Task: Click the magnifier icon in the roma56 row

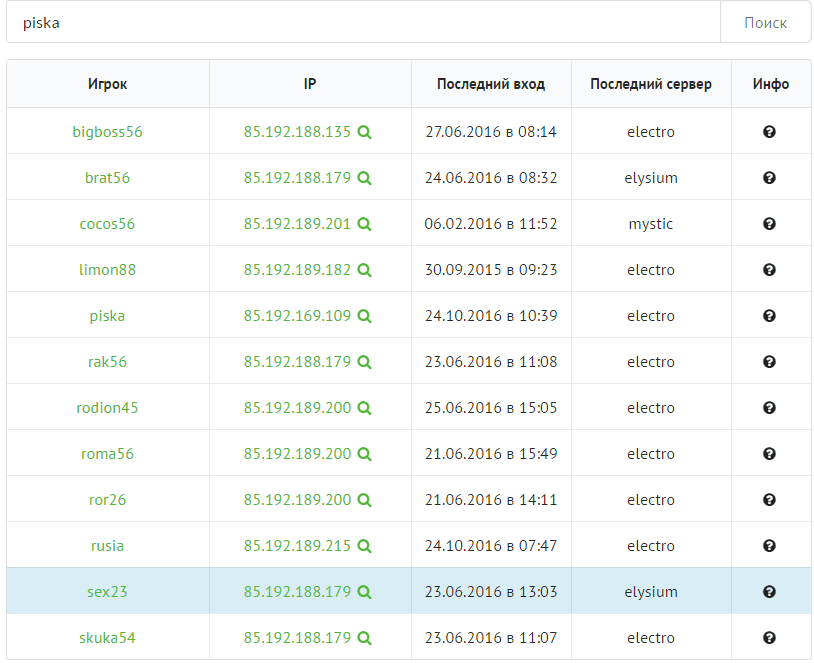Action: coord(364,454)
